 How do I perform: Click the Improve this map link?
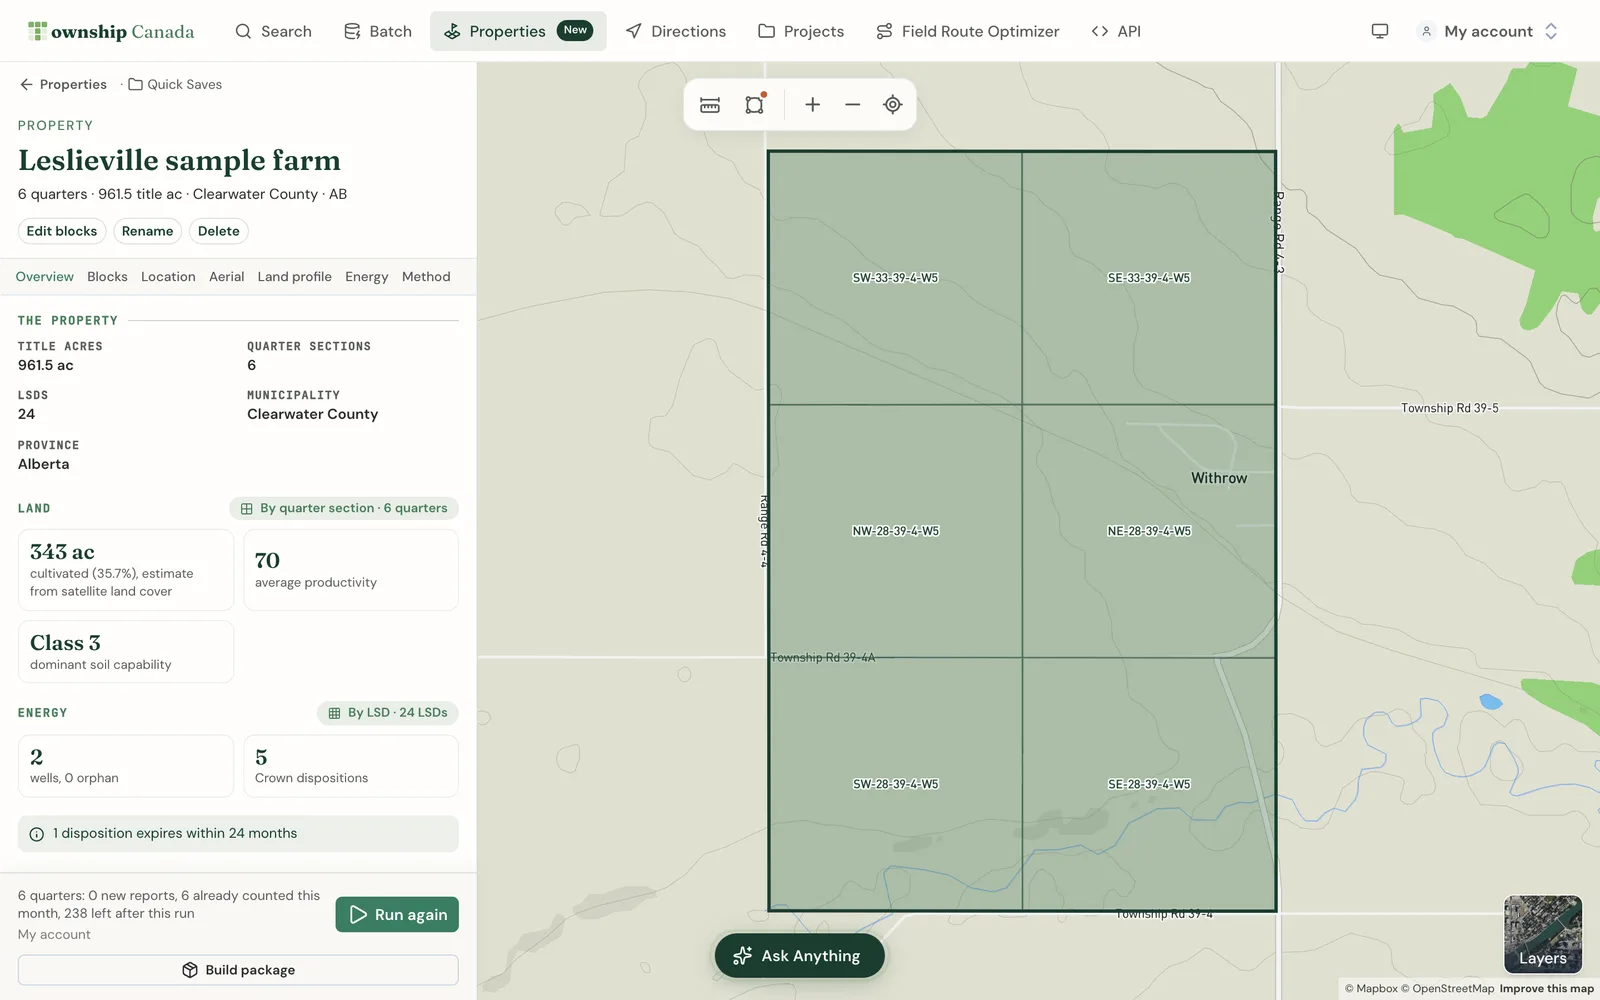1546,988
